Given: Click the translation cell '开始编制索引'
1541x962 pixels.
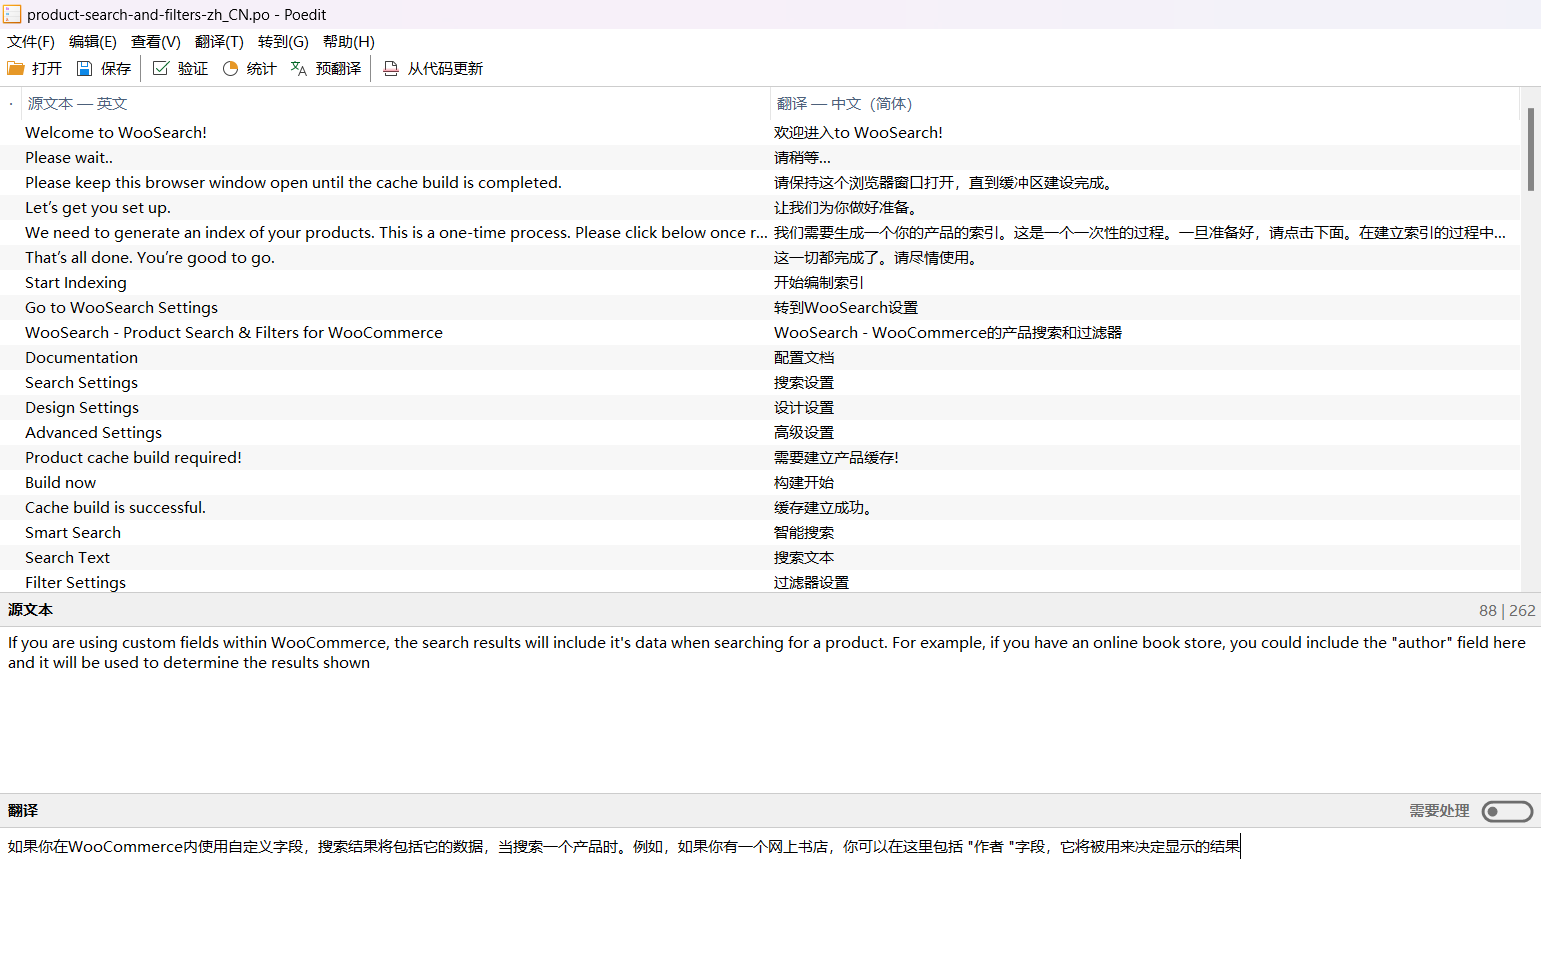Looking at the screenshot, I should point(819,282).
